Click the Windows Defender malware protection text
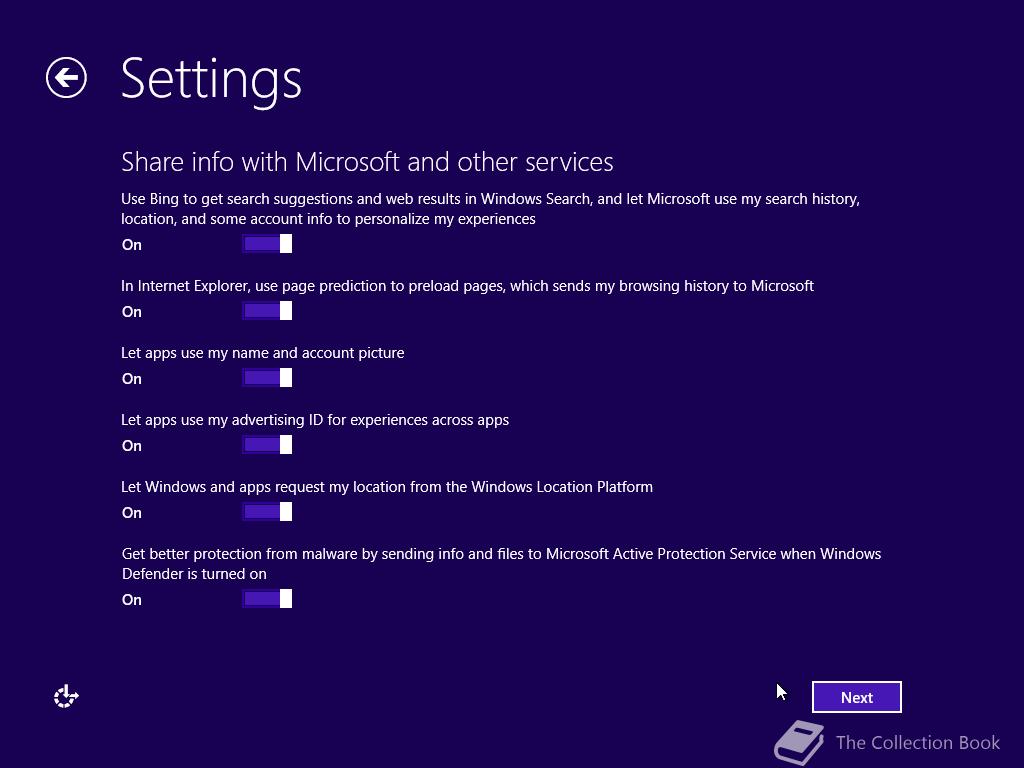Screen dimensions: 1024x768 click(500, 564)
